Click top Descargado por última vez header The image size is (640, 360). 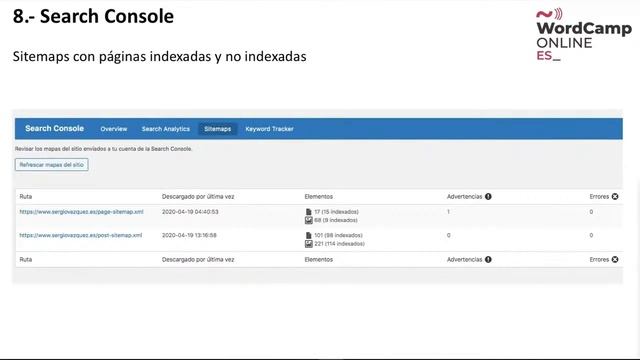coord(198,197)
